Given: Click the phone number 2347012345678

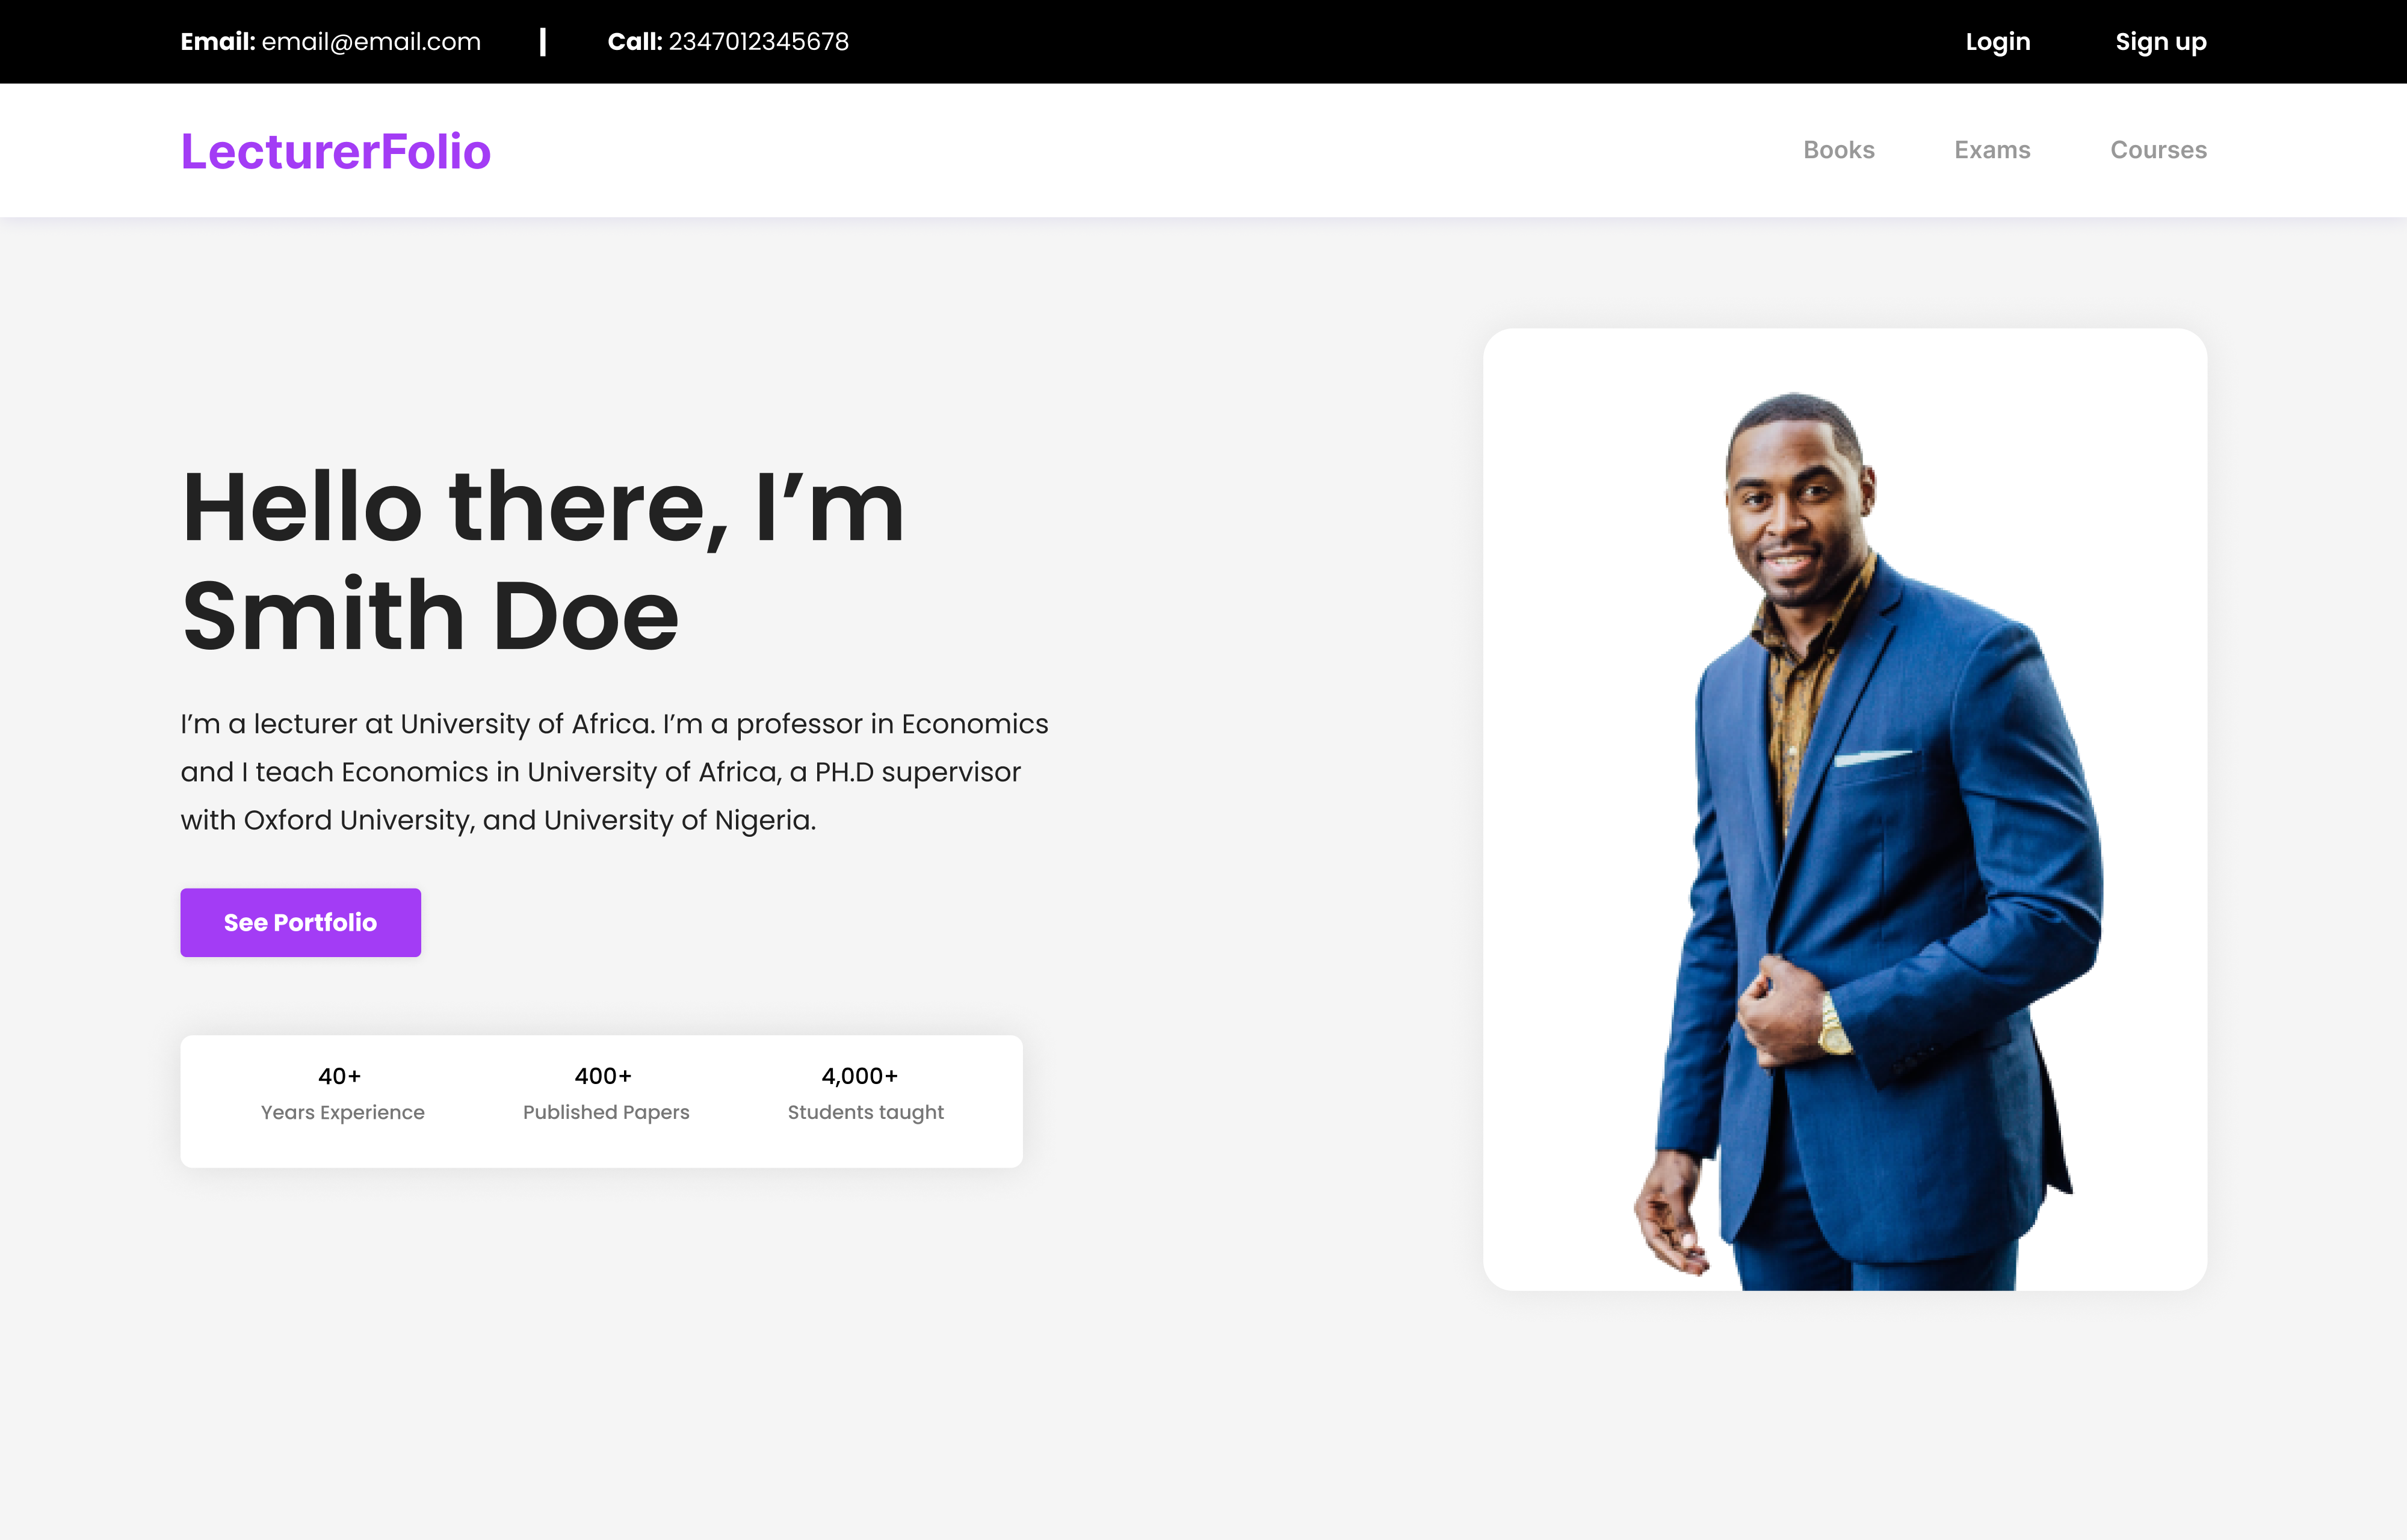Looking at the screenshot, I should (758, 42).
